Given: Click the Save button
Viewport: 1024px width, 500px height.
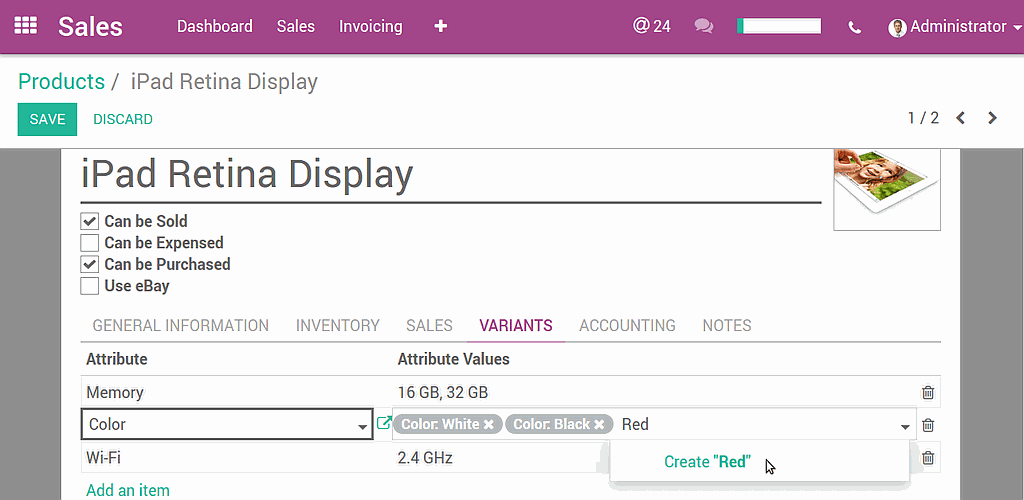Looking at the screenshot, I should [47, 119].
